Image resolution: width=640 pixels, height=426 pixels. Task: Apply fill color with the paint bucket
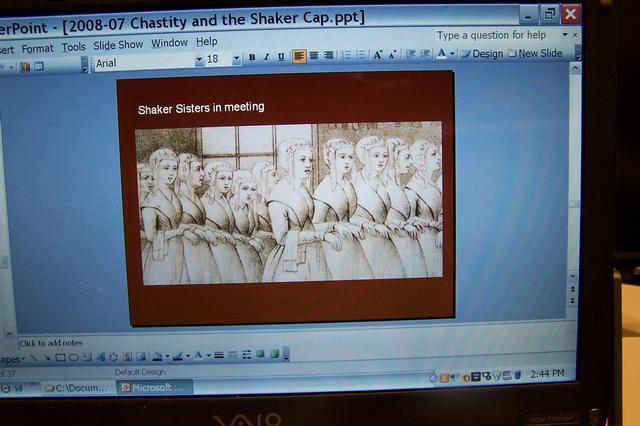(x=157, y=356)
